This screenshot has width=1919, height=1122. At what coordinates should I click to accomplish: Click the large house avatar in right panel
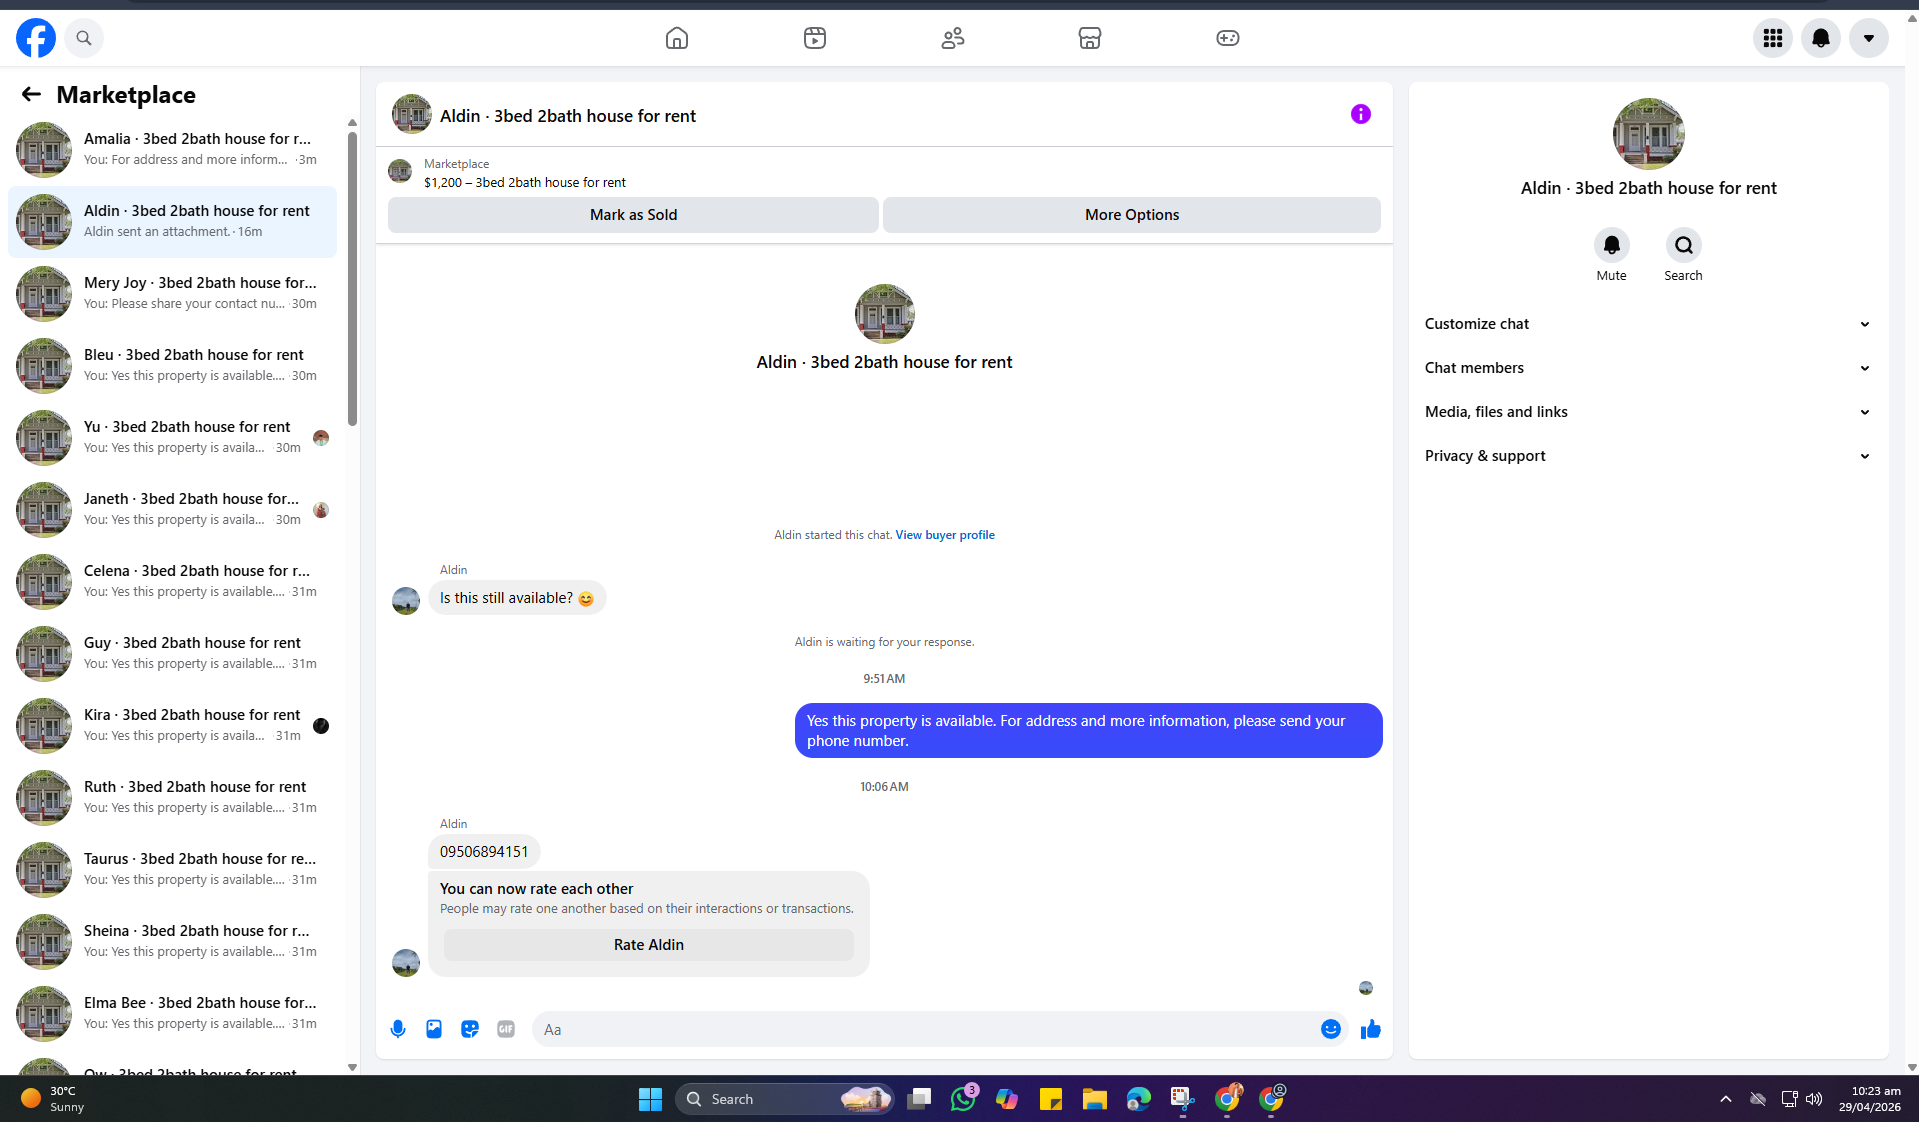point(1648,134)
